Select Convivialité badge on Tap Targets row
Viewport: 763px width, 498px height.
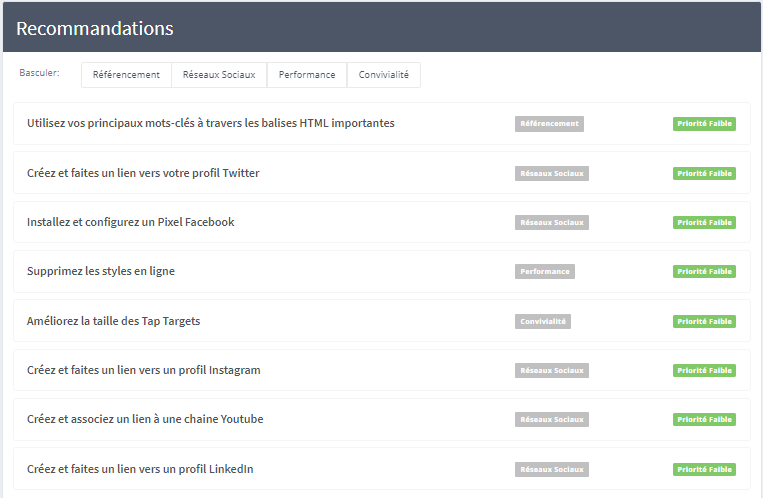543,321
